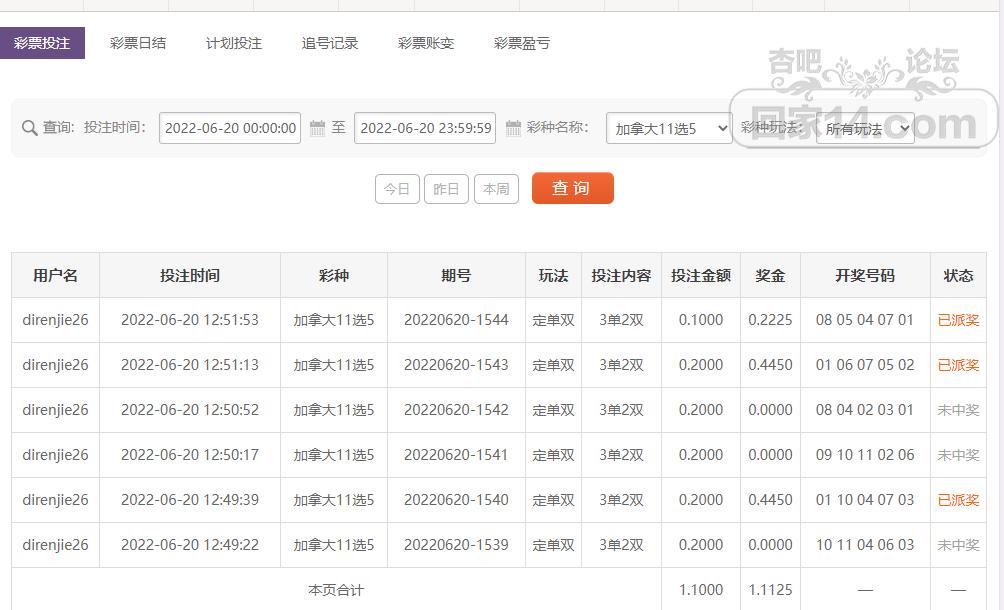Open the 计划投注 tab
This screenshot has height=610, width=1004.
click(x=233, y=43)
